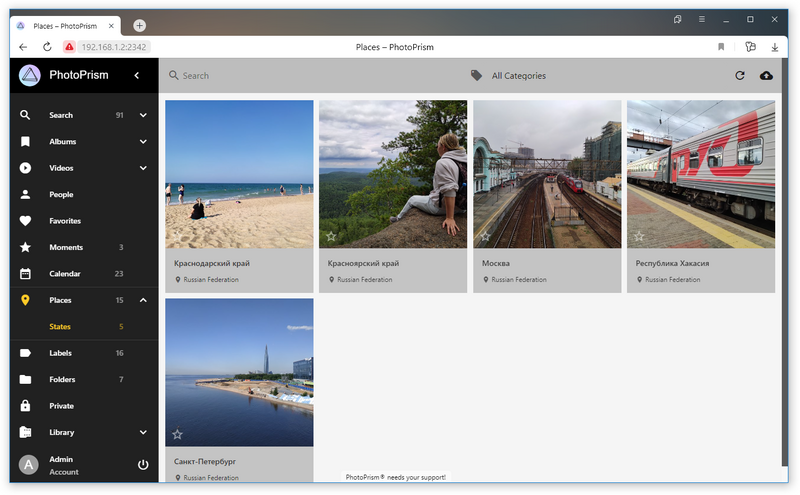Open a new browser tab
The image size is (800, 495).
[139, 25]
